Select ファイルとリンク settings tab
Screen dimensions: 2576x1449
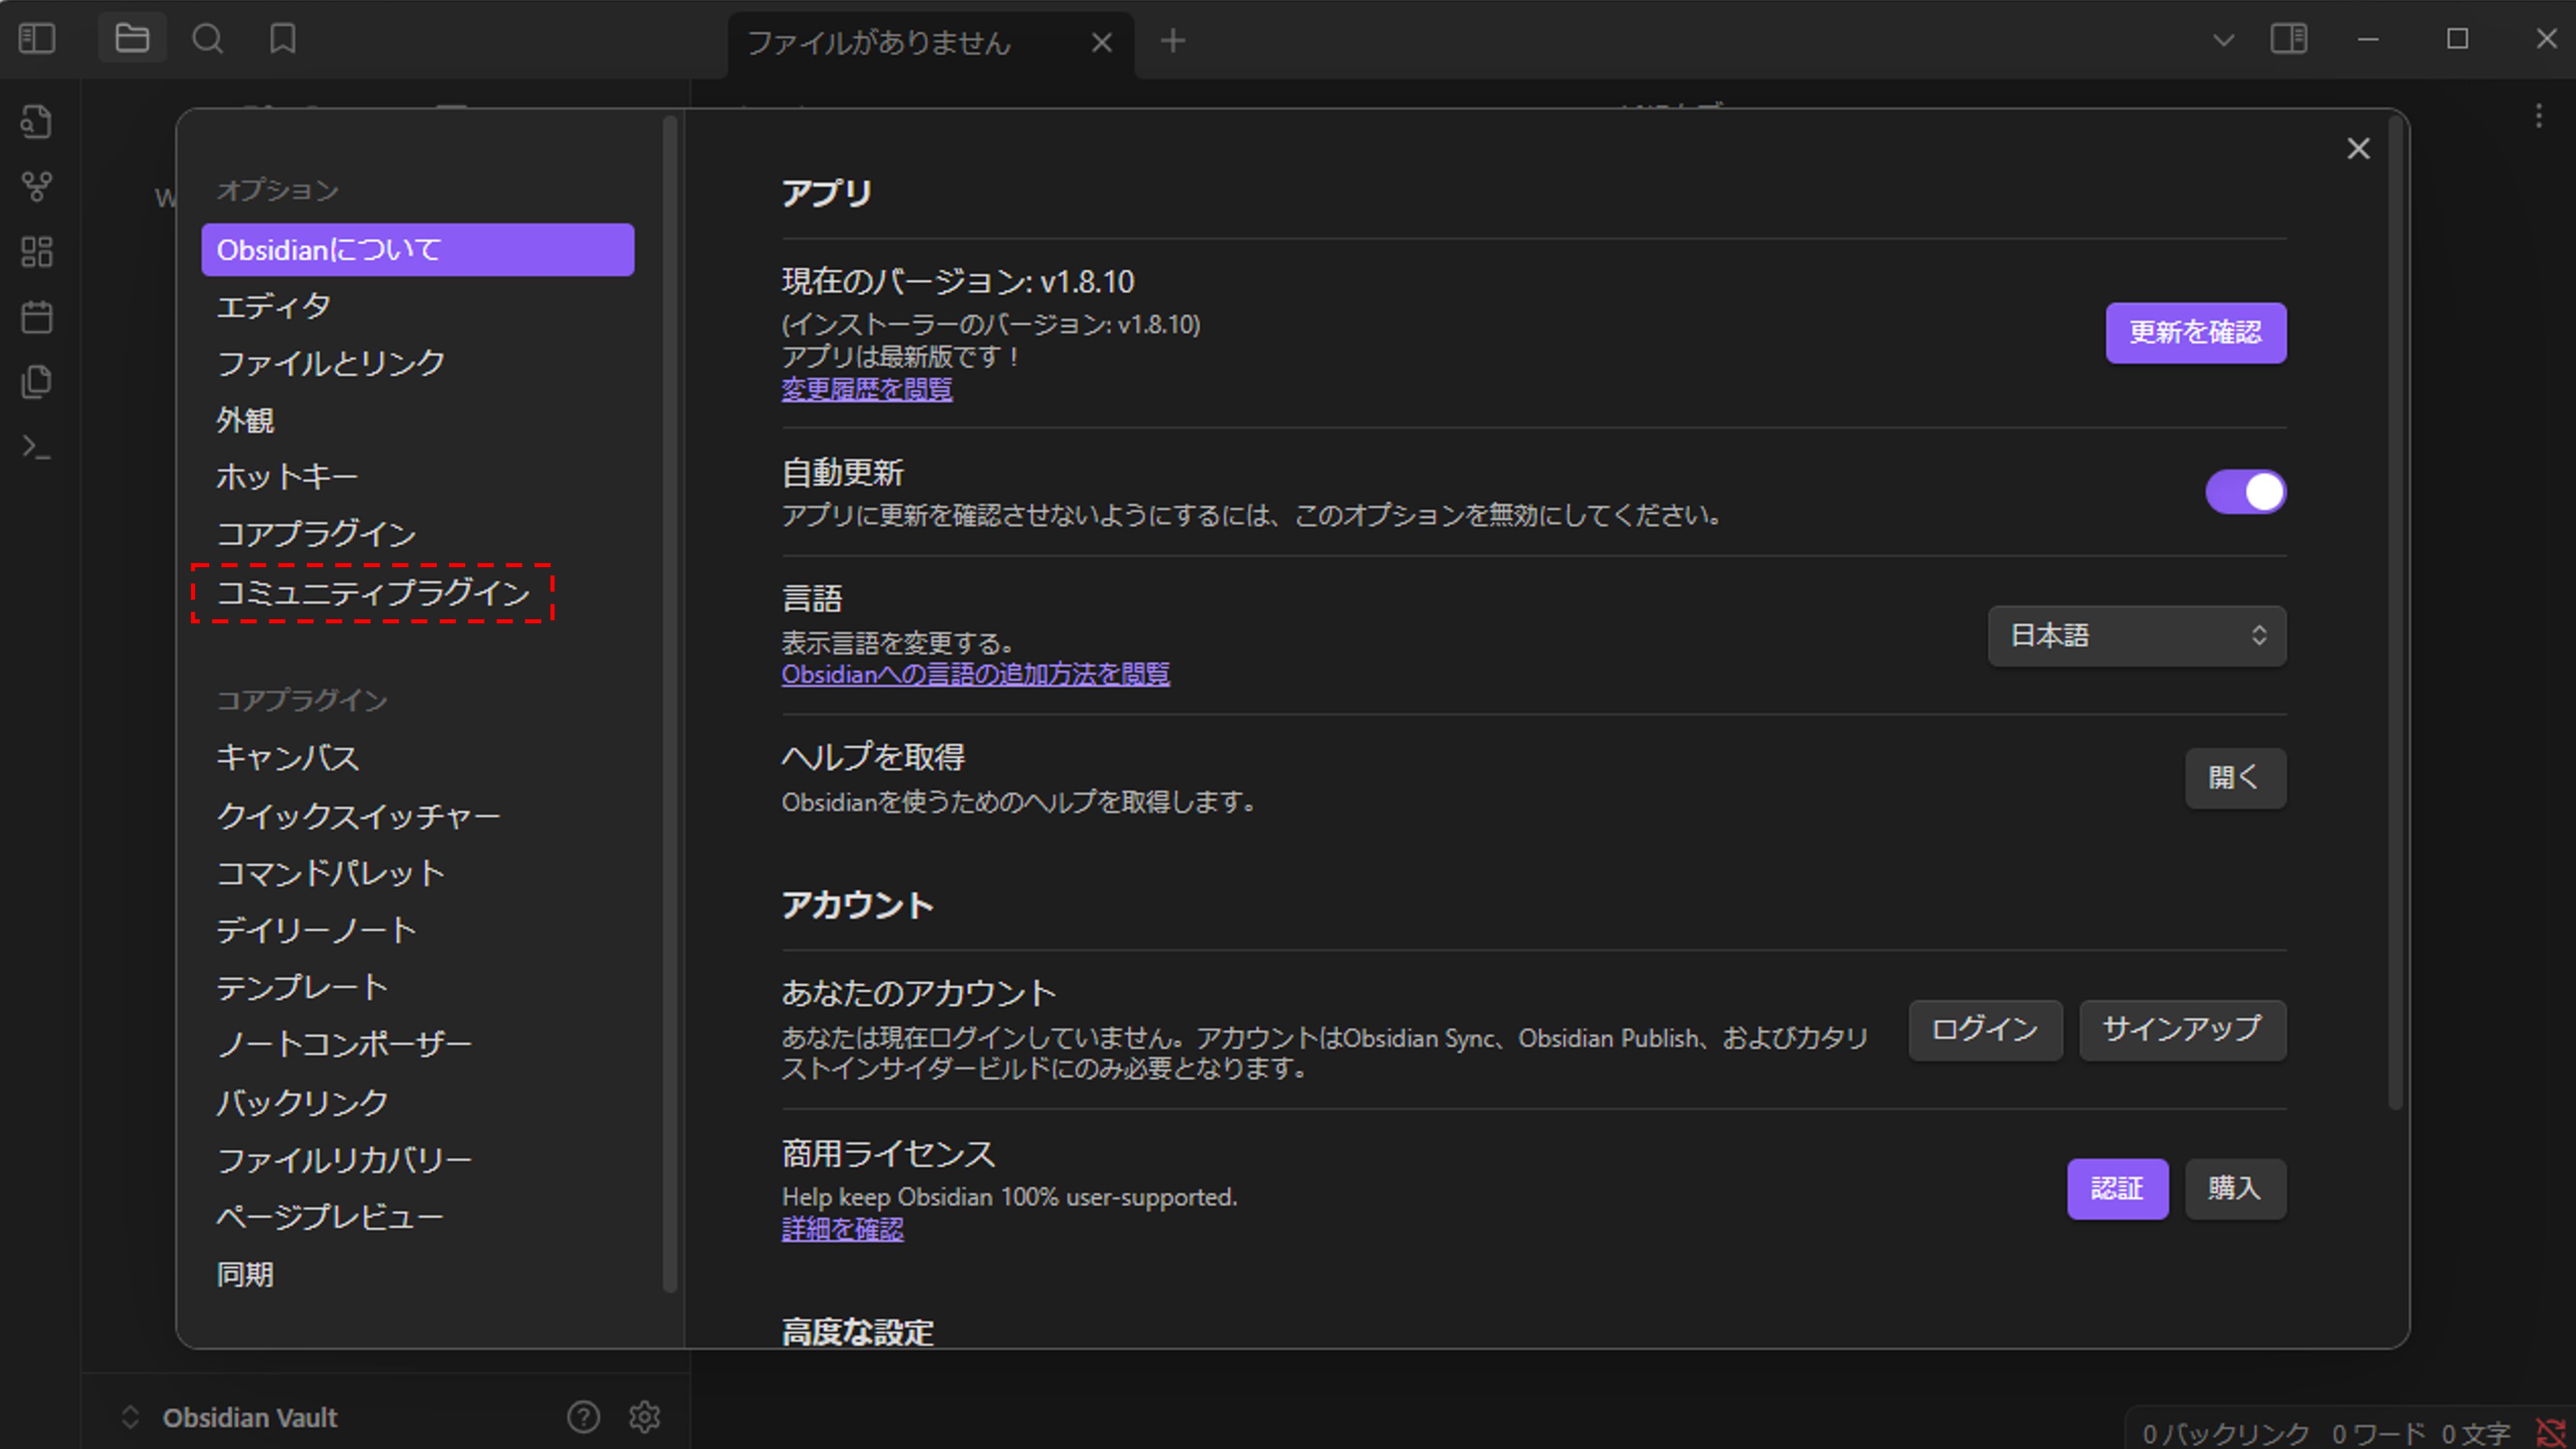418,364
